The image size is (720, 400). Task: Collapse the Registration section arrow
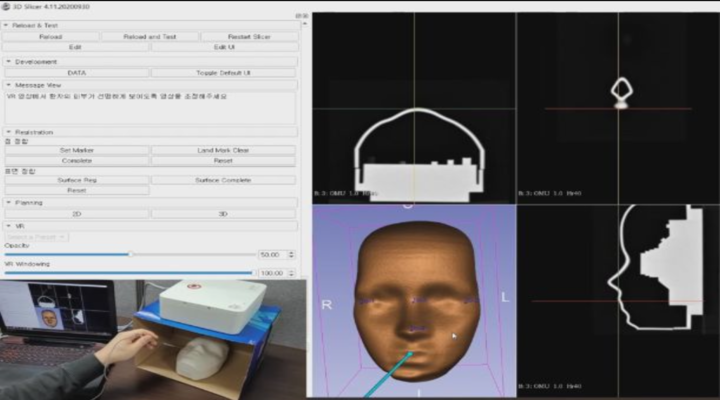8,132
